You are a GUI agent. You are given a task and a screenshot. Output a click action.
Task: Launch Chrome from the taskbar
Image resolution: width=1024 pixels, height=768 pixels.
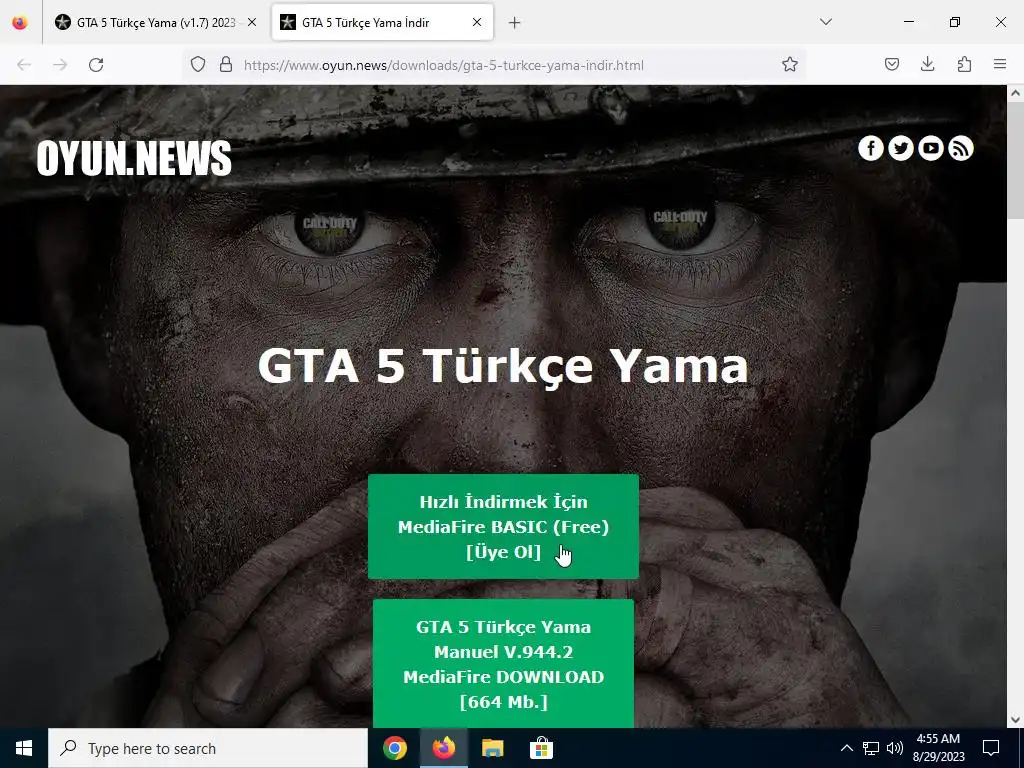(394, 748)
